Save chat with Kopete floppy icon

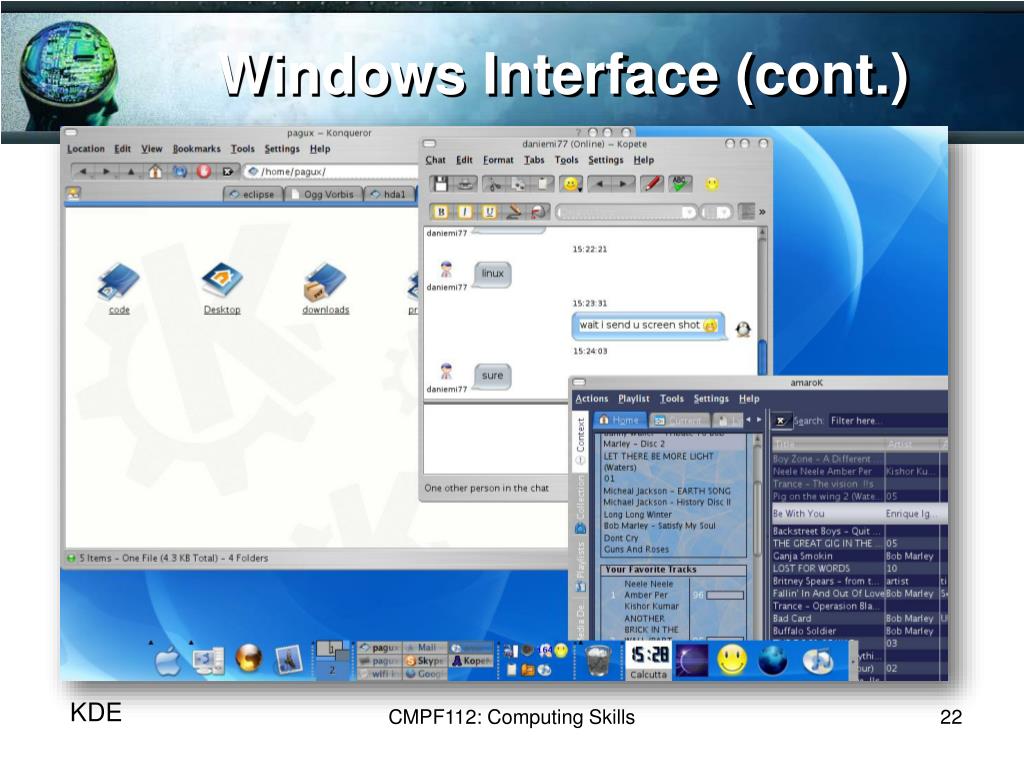pyautogui.click(x=441, y=184)
